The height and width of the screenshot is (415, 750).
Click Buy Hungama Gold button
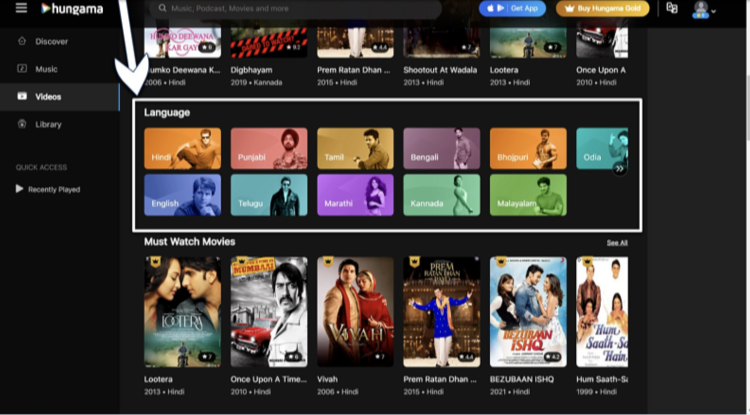pos(603,8)
